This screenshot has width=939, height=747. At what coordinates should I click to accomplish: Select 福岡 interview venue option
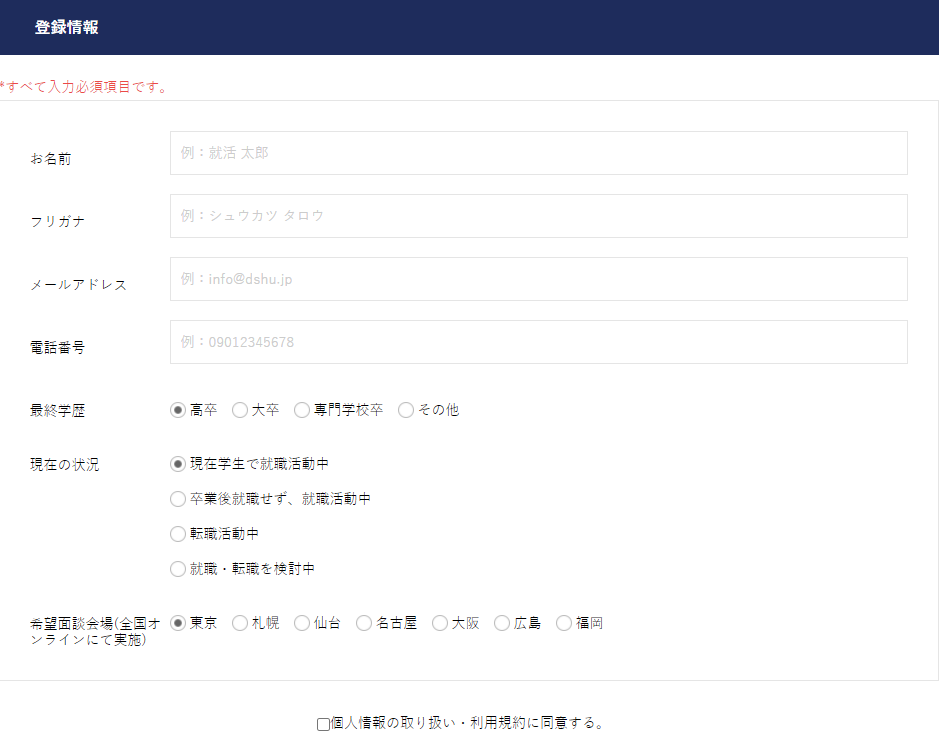pos(563,622)
